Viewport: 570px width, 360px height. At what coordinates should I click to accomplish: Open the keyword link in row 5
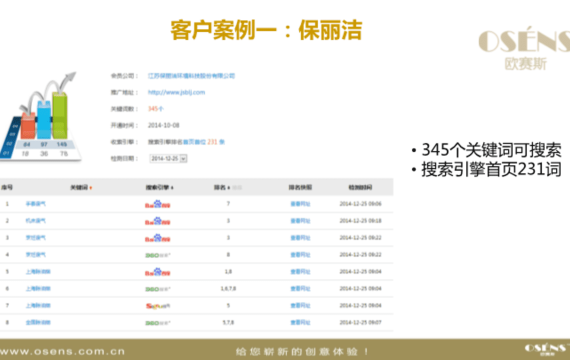[x=38, y=272]
